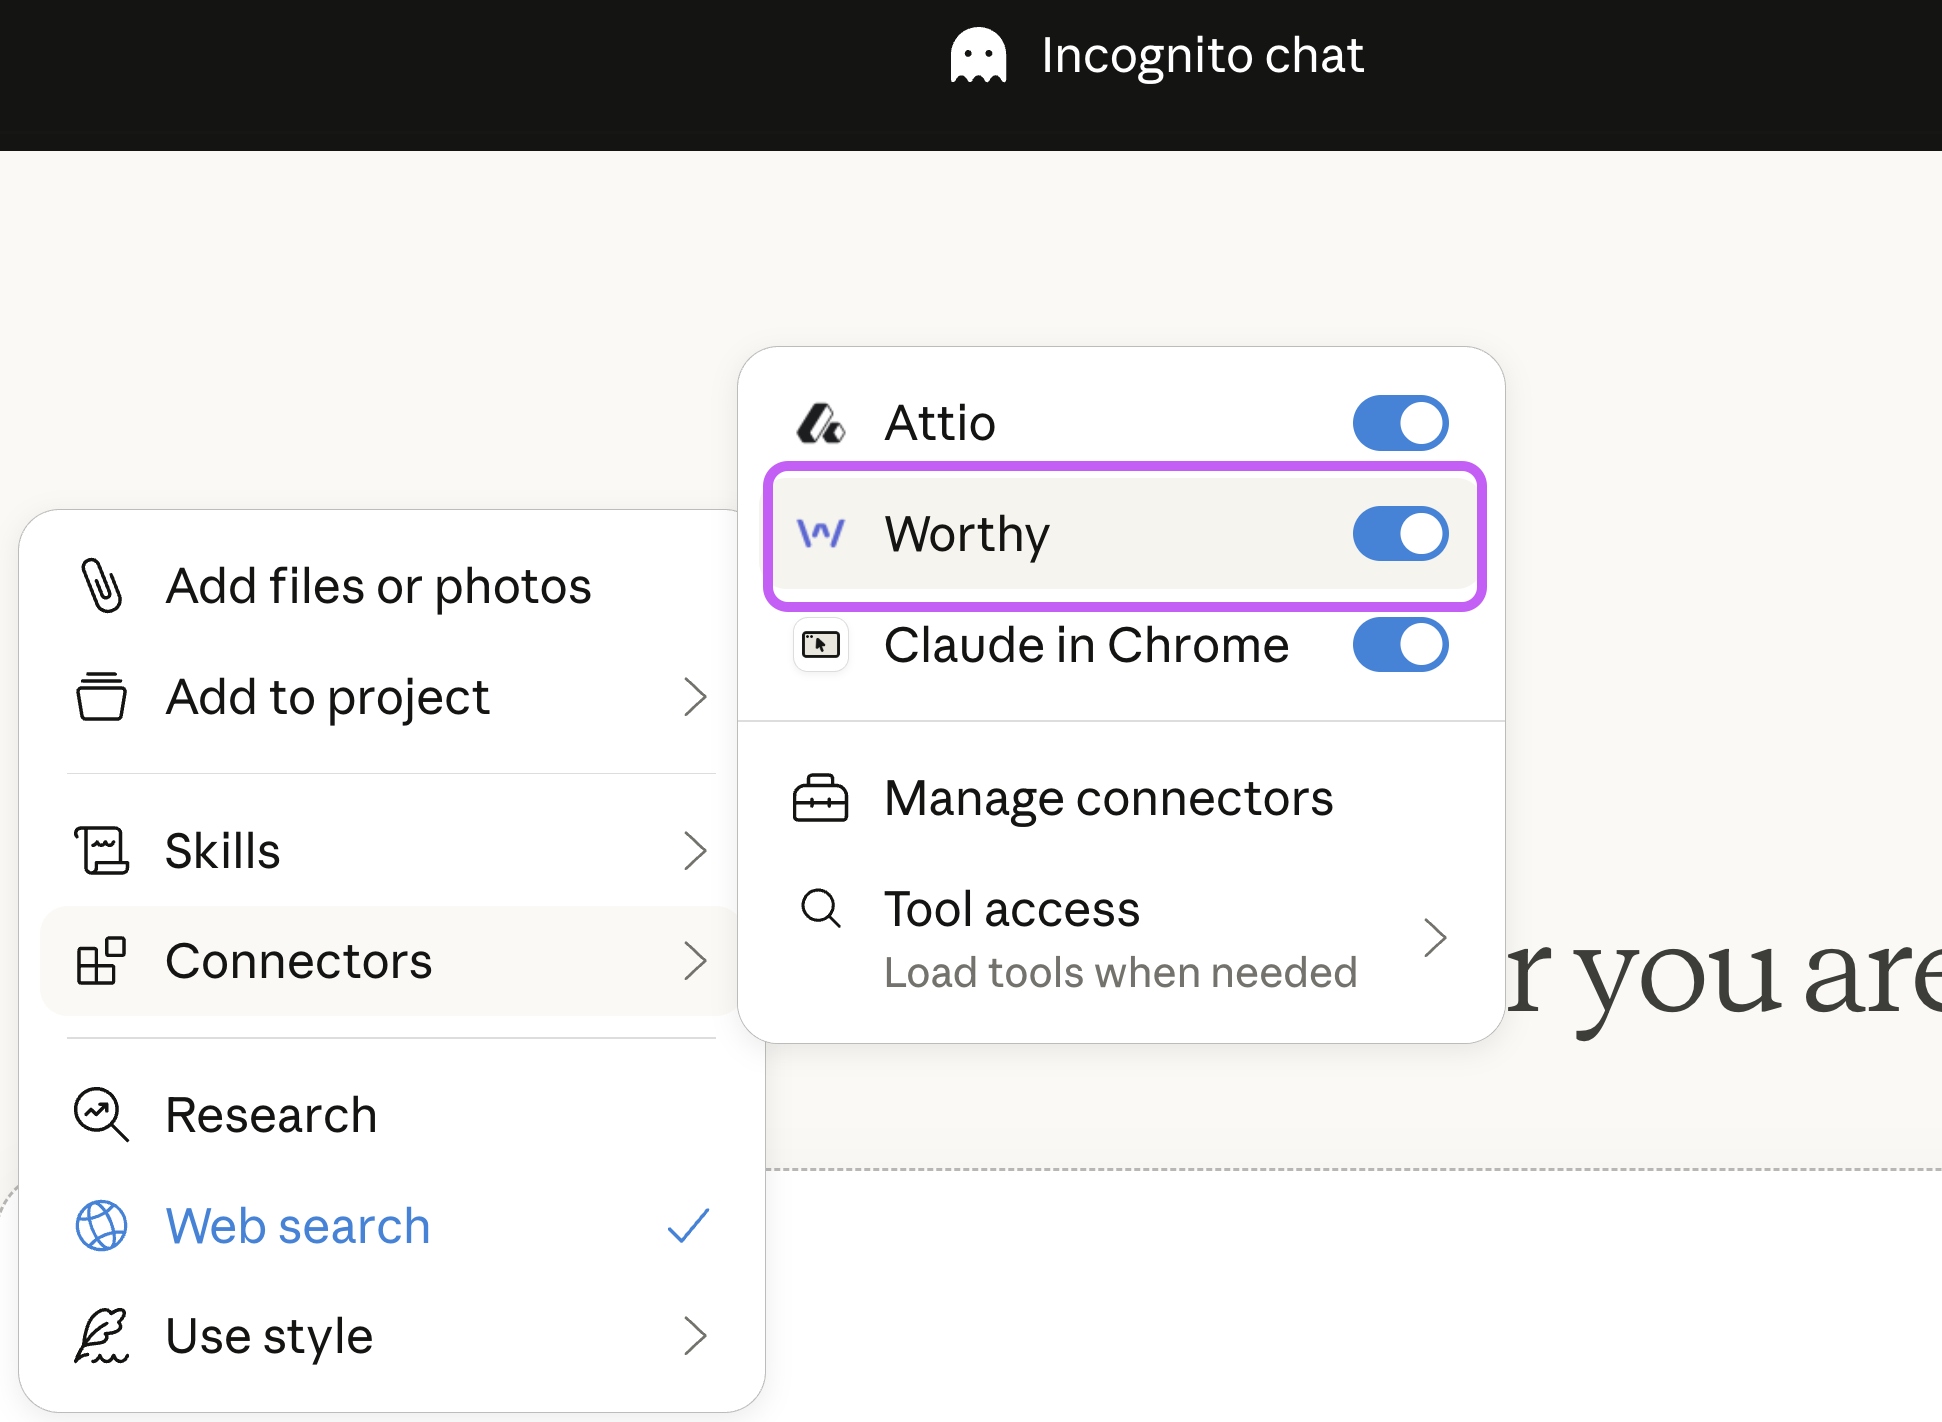
Task: Open Tool access options chevron
Action: pos(1436,938)
